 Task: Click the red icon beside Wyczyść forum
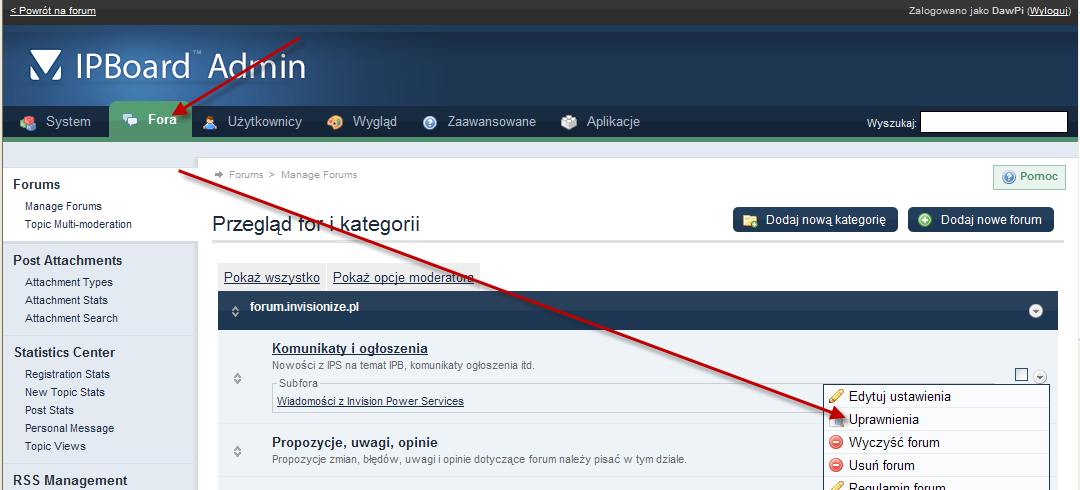tap(836, 442)
